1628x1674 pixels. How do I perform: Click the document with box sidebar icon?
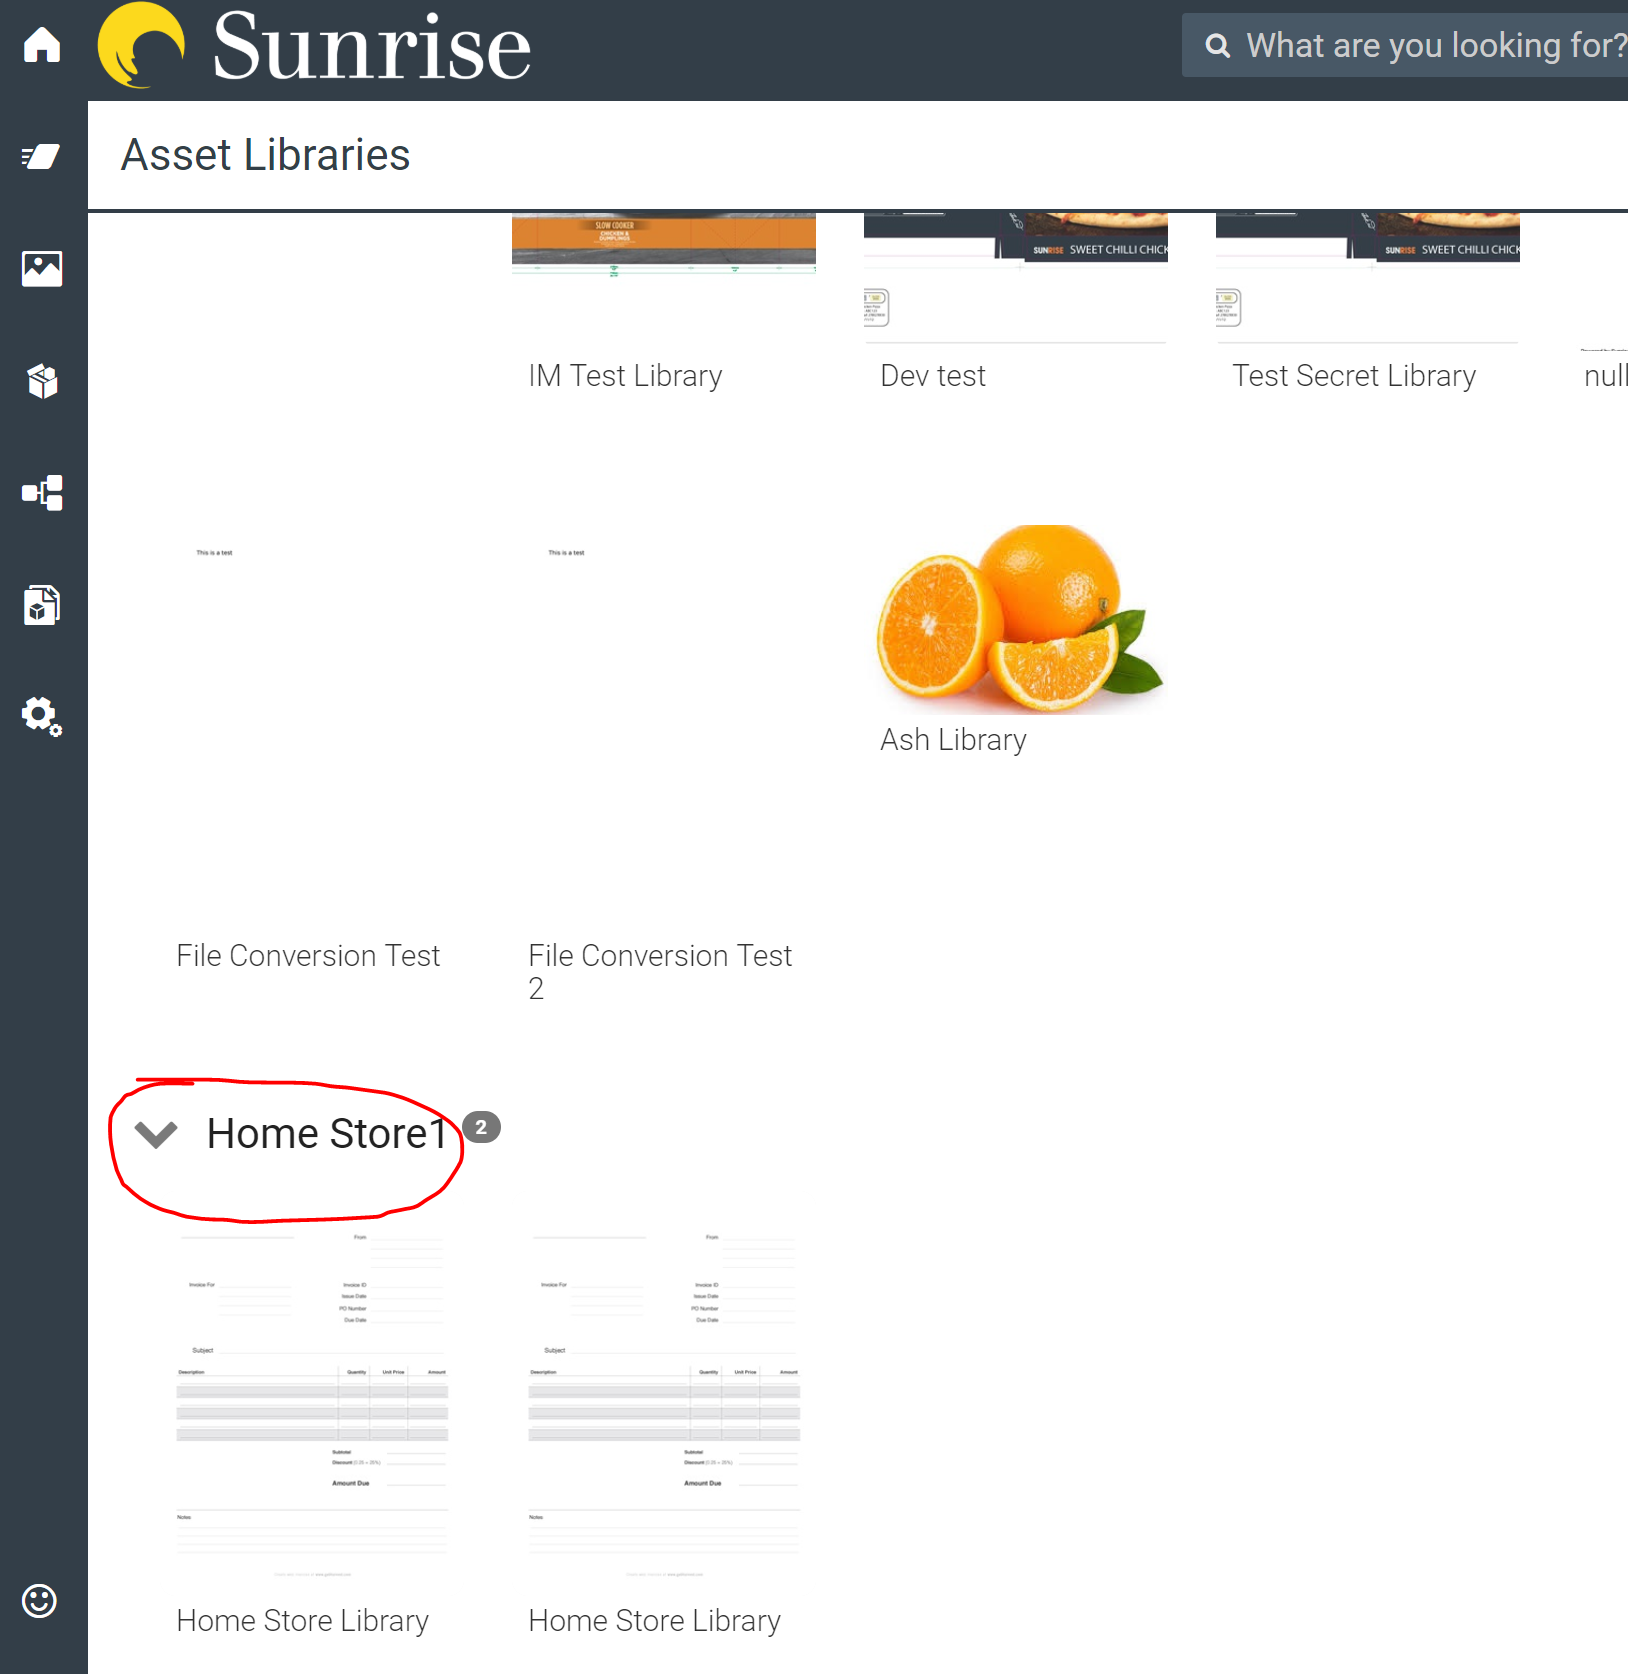(42, 605)
